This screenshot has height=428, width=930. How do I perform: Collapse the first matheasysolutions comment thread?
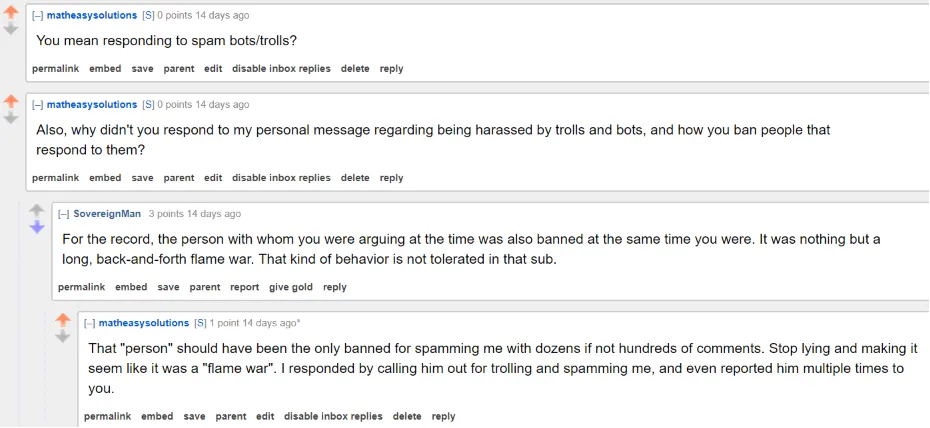point(37,15)
